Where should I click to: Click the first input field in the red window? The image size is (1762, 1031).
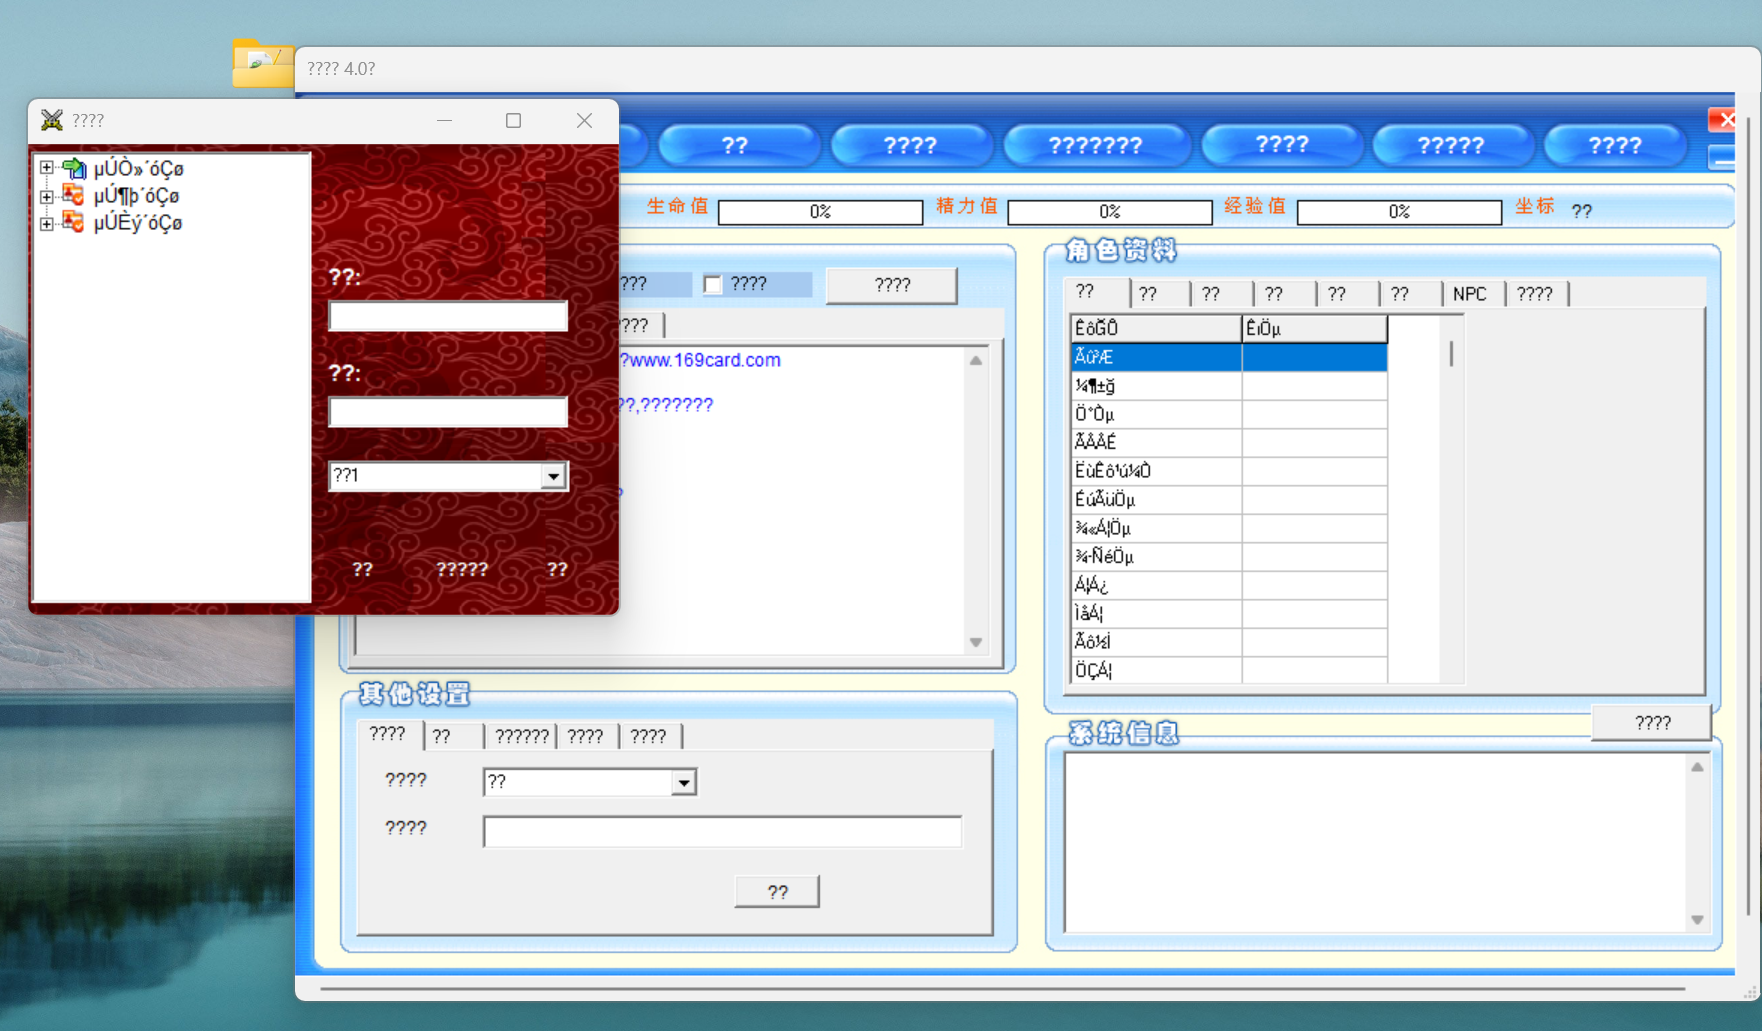point(448,317)
